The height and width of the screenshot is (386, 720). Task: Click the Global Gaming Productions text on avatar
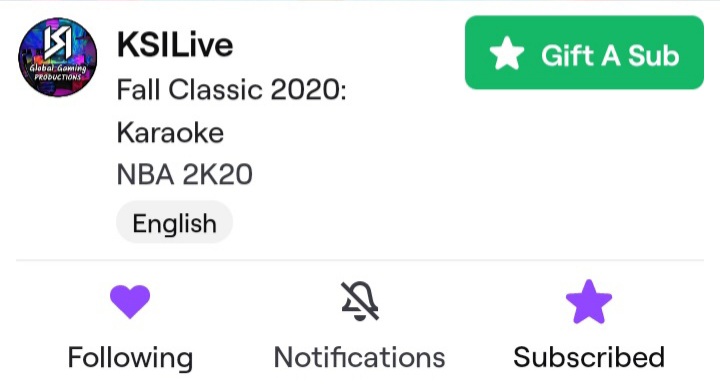tap(58, 73)
